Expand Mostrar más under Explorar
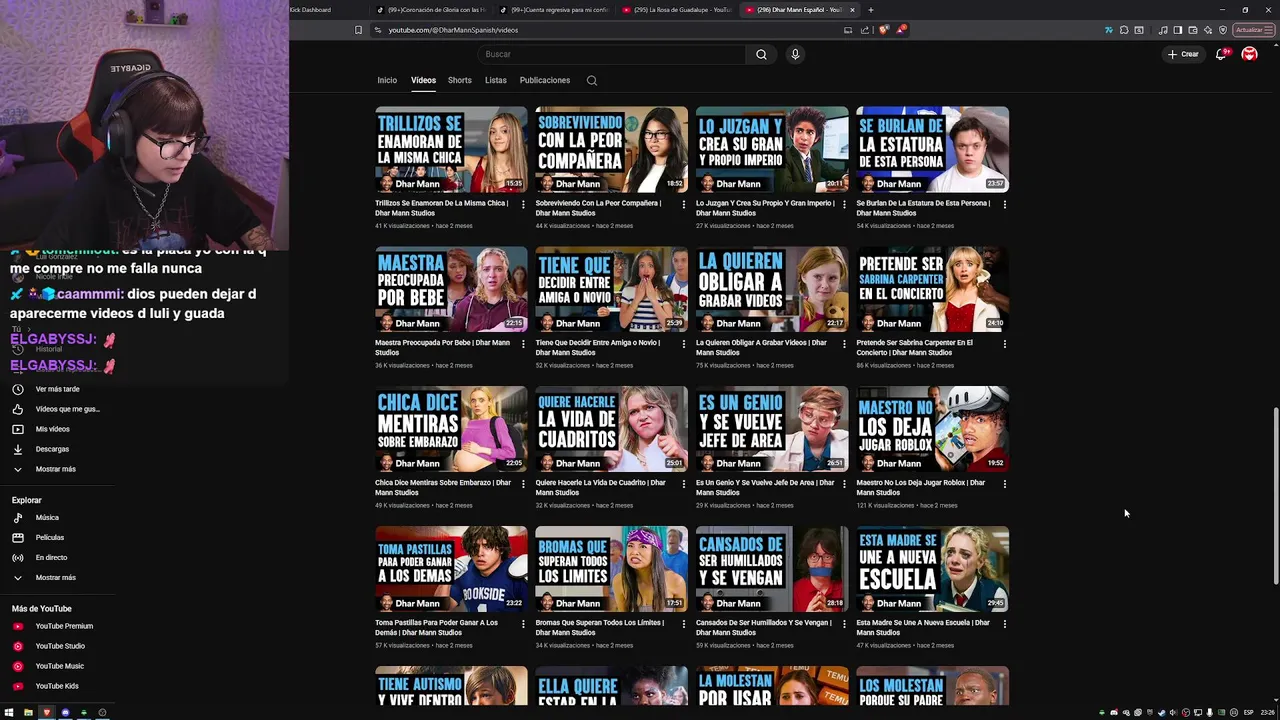The width and height of the screenshot is (1280, 720). tap(57, 578)
